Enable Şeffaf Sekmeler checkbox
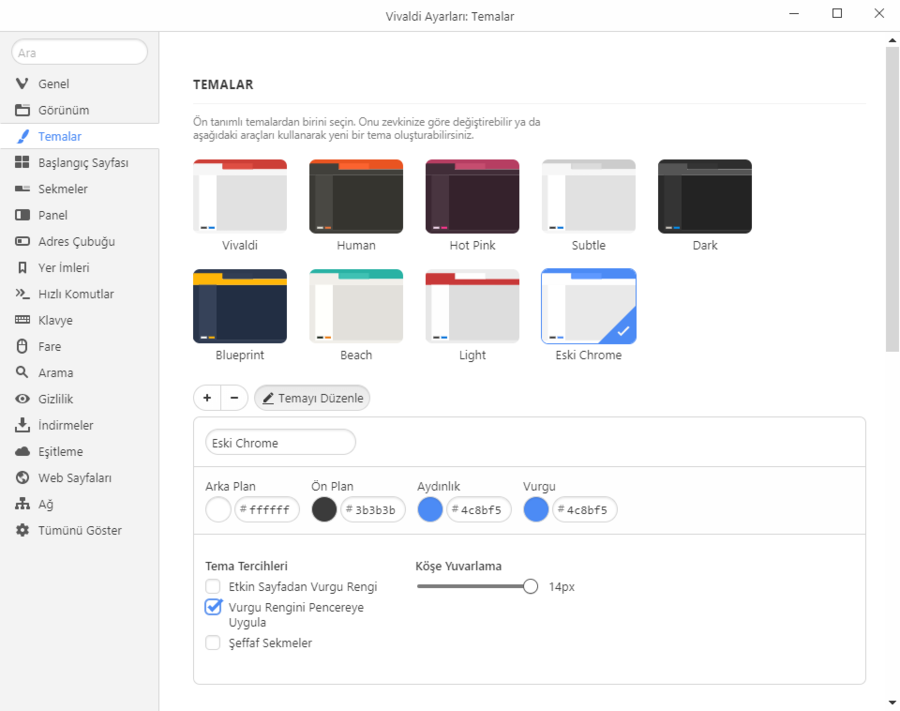This screenshot has height=711, width=900. click(213, 643)
